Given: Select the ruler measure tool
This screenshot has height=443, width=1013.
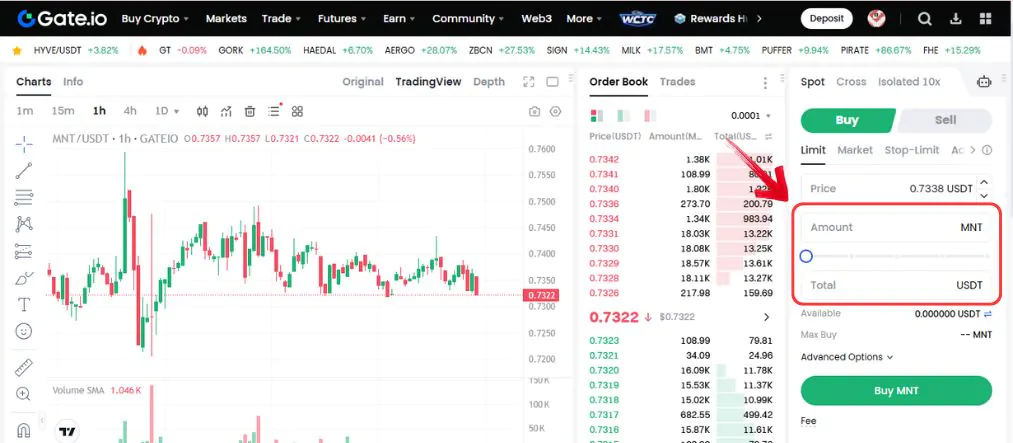Looking at the screenshot, I should (24, 367).
